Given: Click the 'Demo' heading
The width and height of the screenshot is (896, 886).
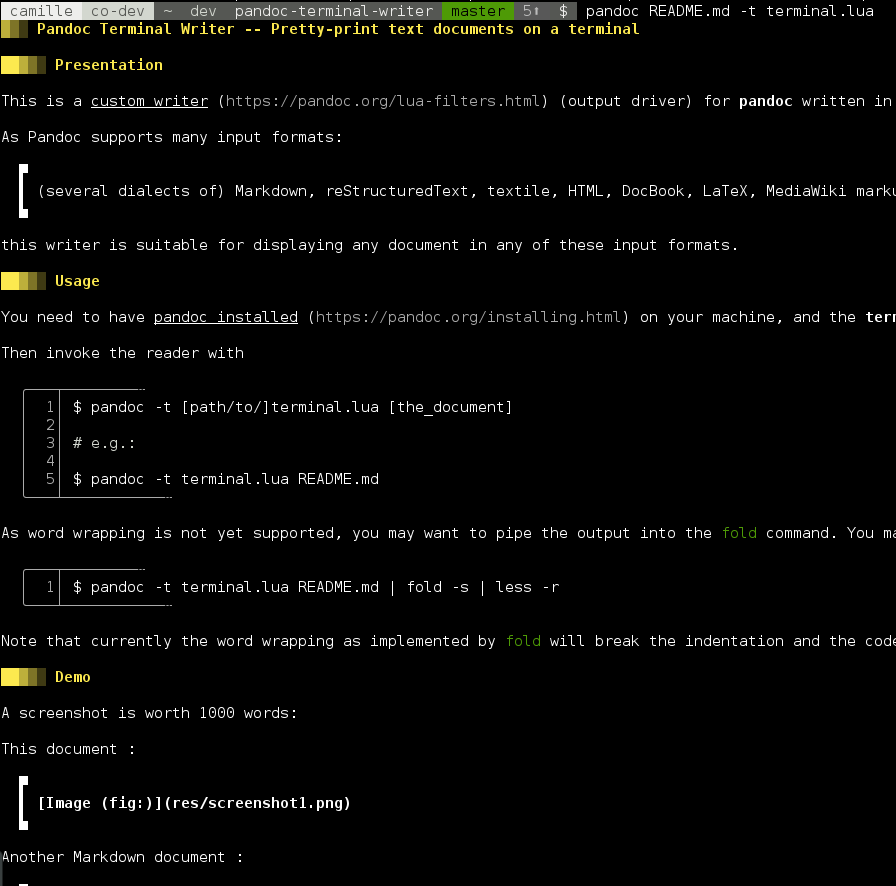Looking at the screenshot, I should [x=73, y=677].
